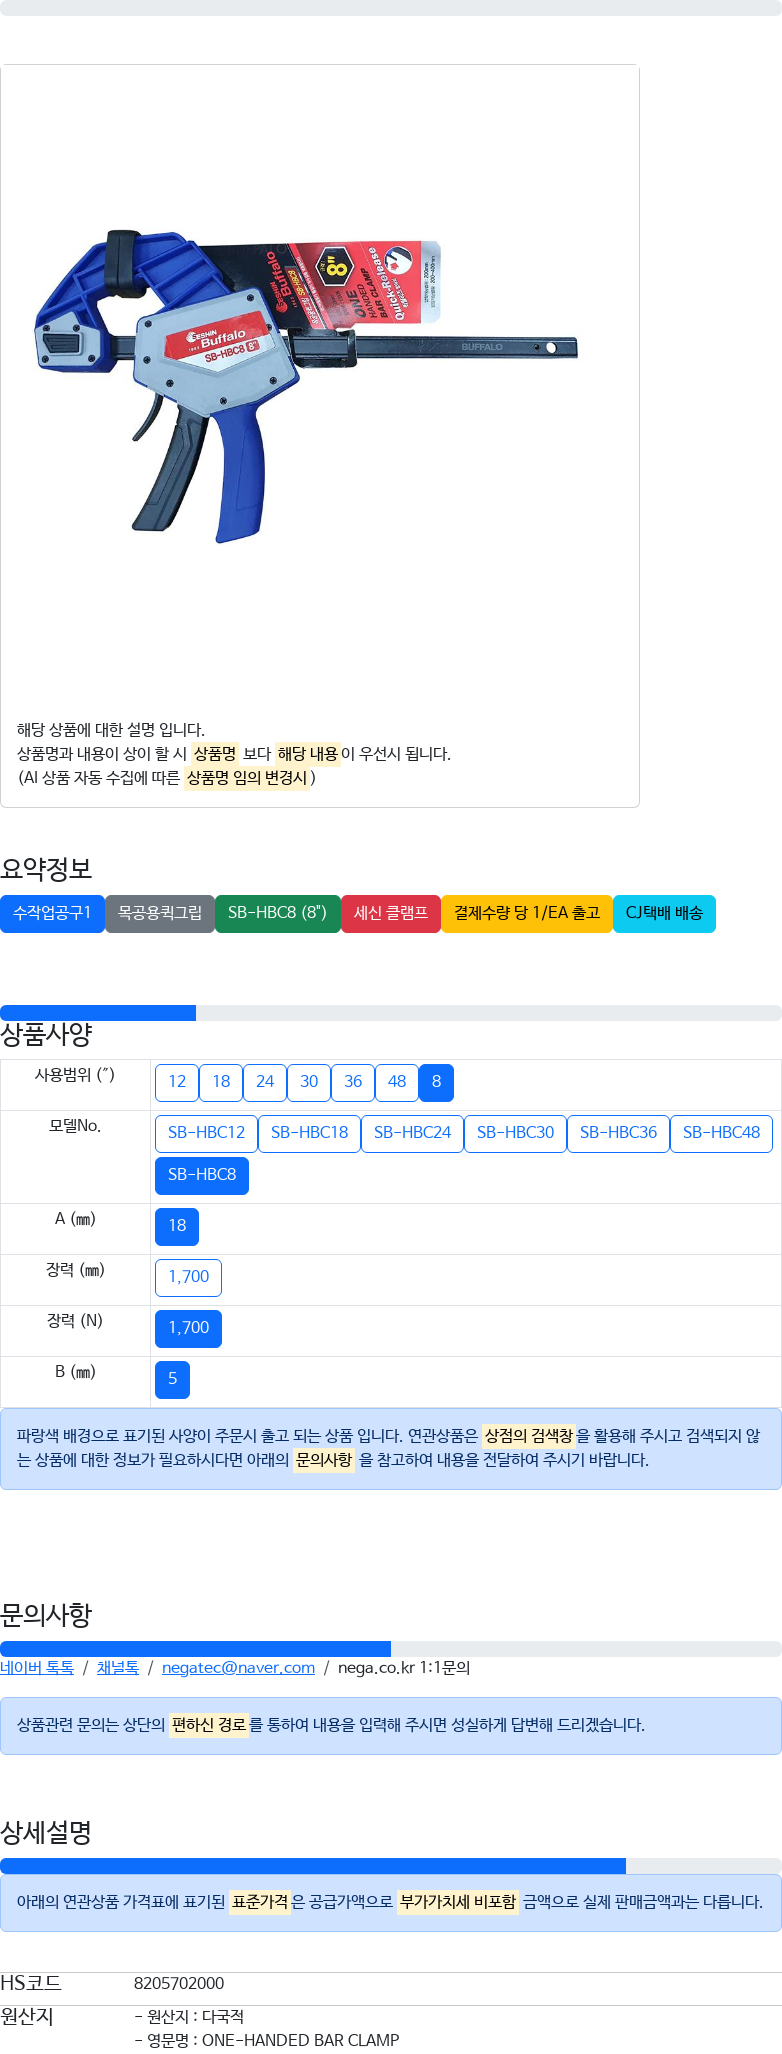Select the highlighted size 8 option
The image size is (782, 2054).
[x=436, y=1082]
